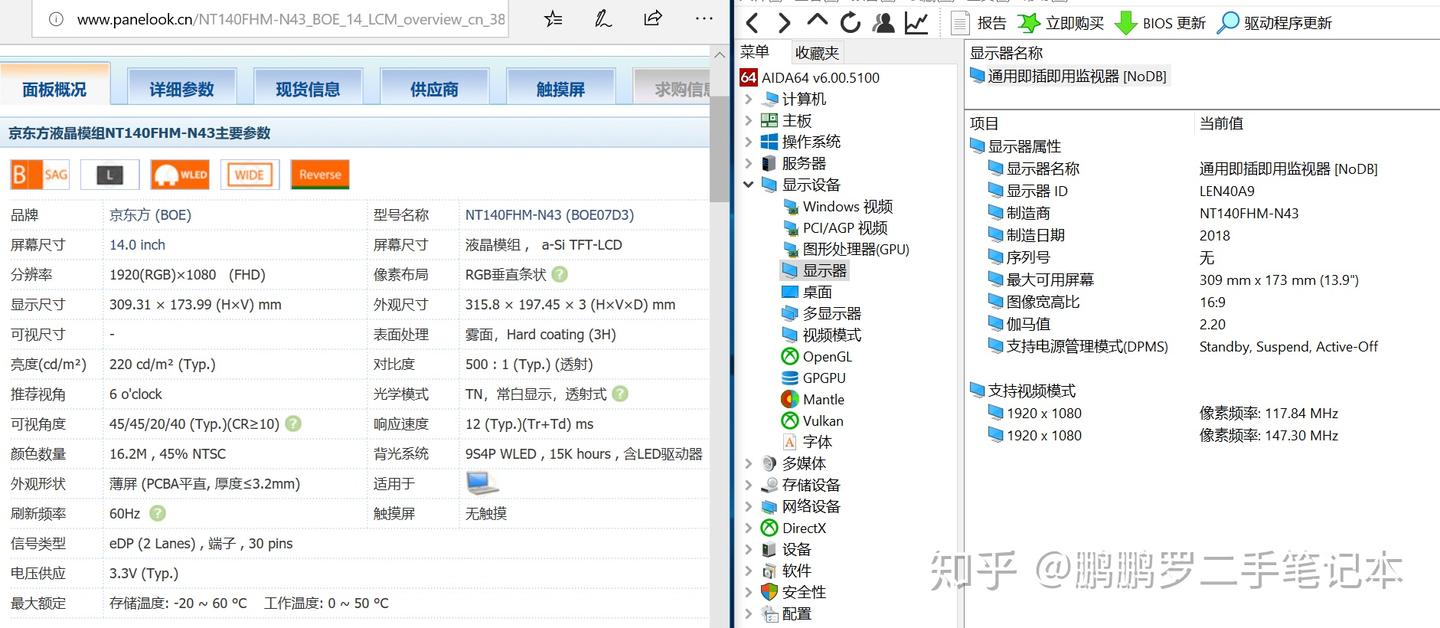Image resolution: width=1440 pixels, height=628 pixels.
Task: Click the WLED backlight badge on the panel page
Action: (x=180, y=174)
